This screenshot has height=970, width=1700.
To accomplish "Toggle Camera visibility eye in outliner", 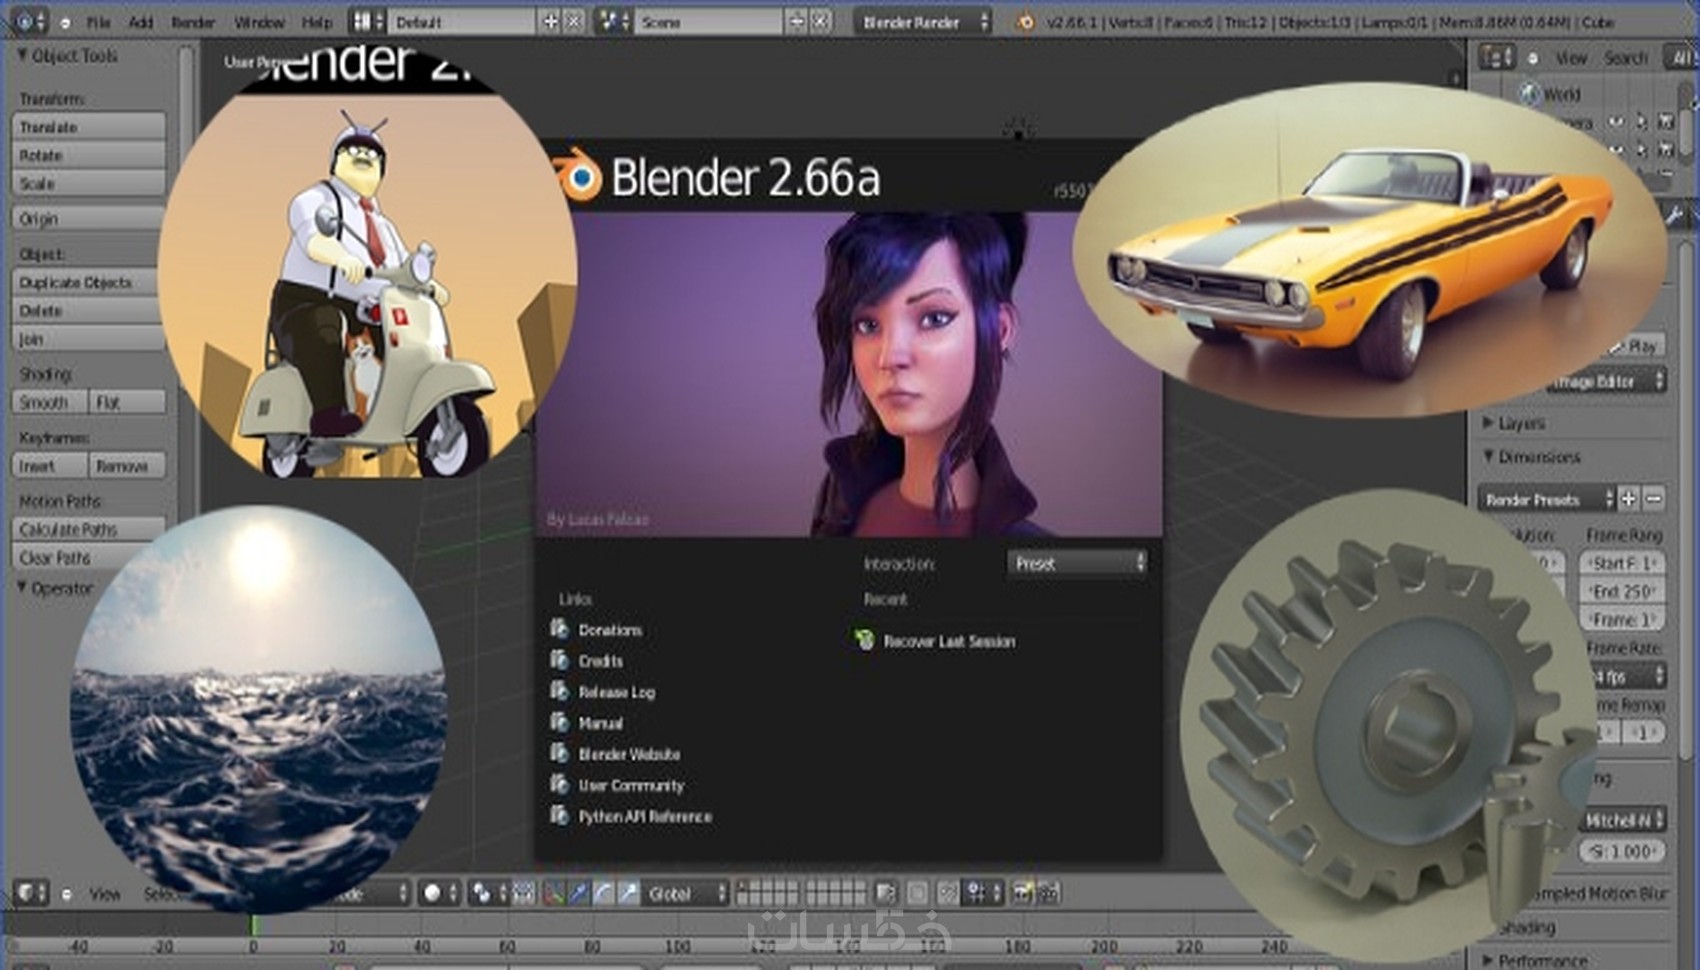I will point(1617,122).
